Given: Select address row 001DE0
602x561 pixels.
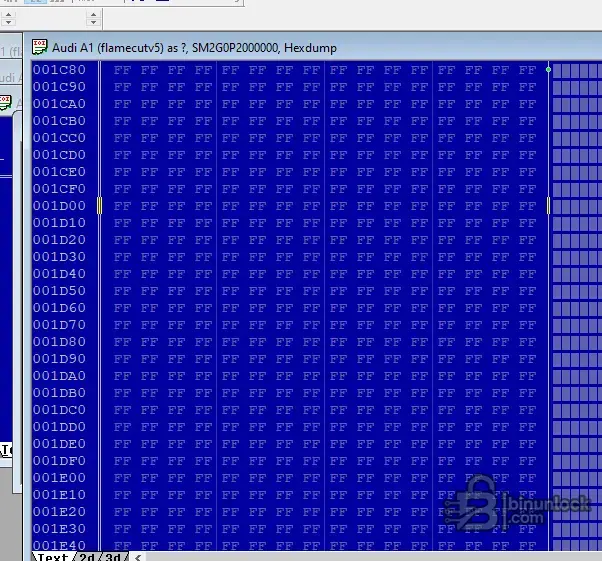Looking at the screenshot, I should click(x=59, y=444).
